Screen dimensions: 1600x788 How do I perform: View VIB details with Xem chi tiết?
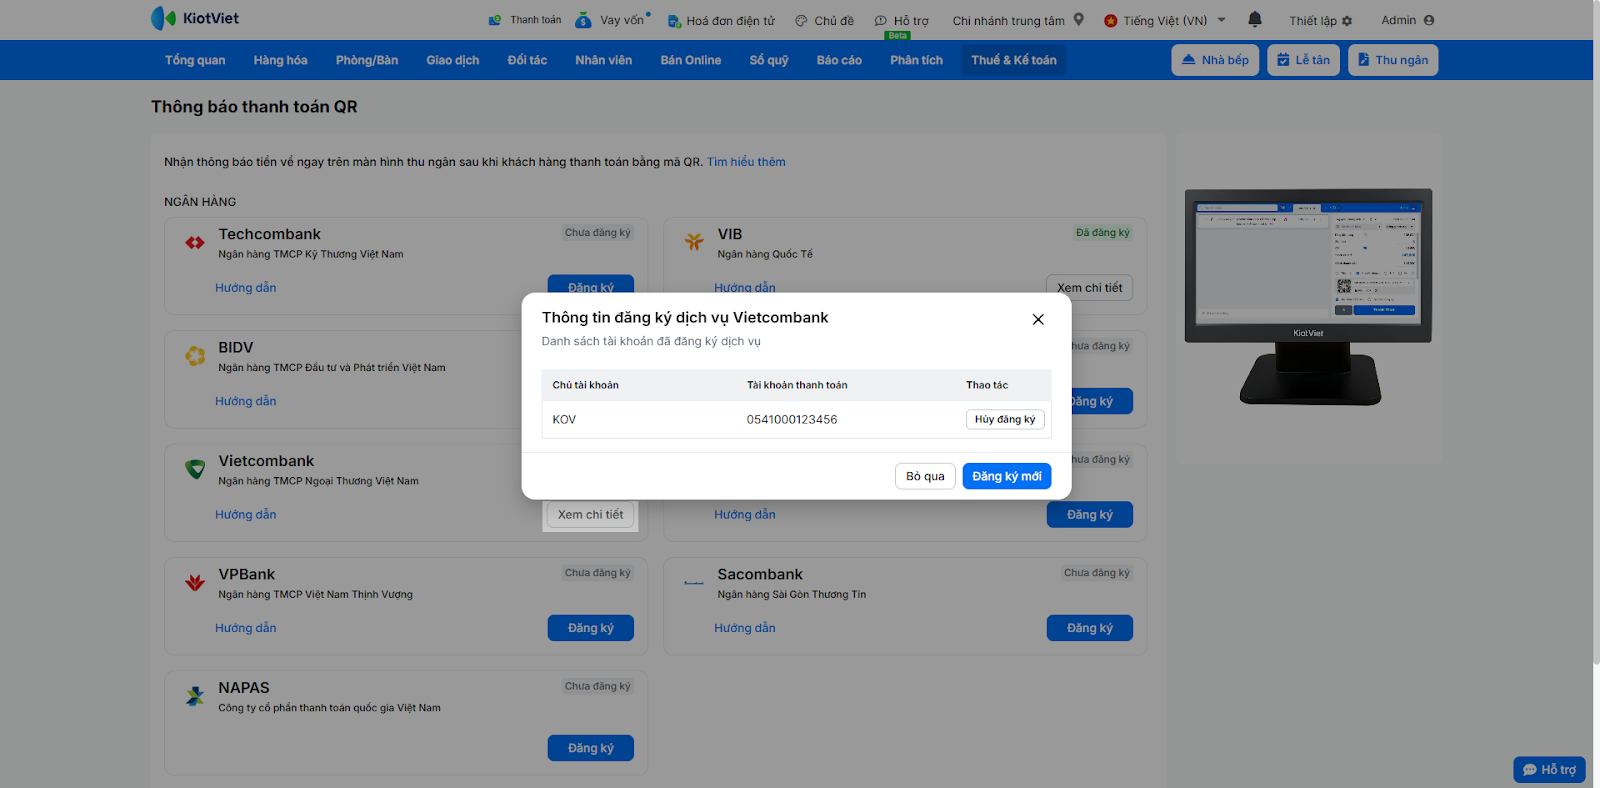(1089, 288)
